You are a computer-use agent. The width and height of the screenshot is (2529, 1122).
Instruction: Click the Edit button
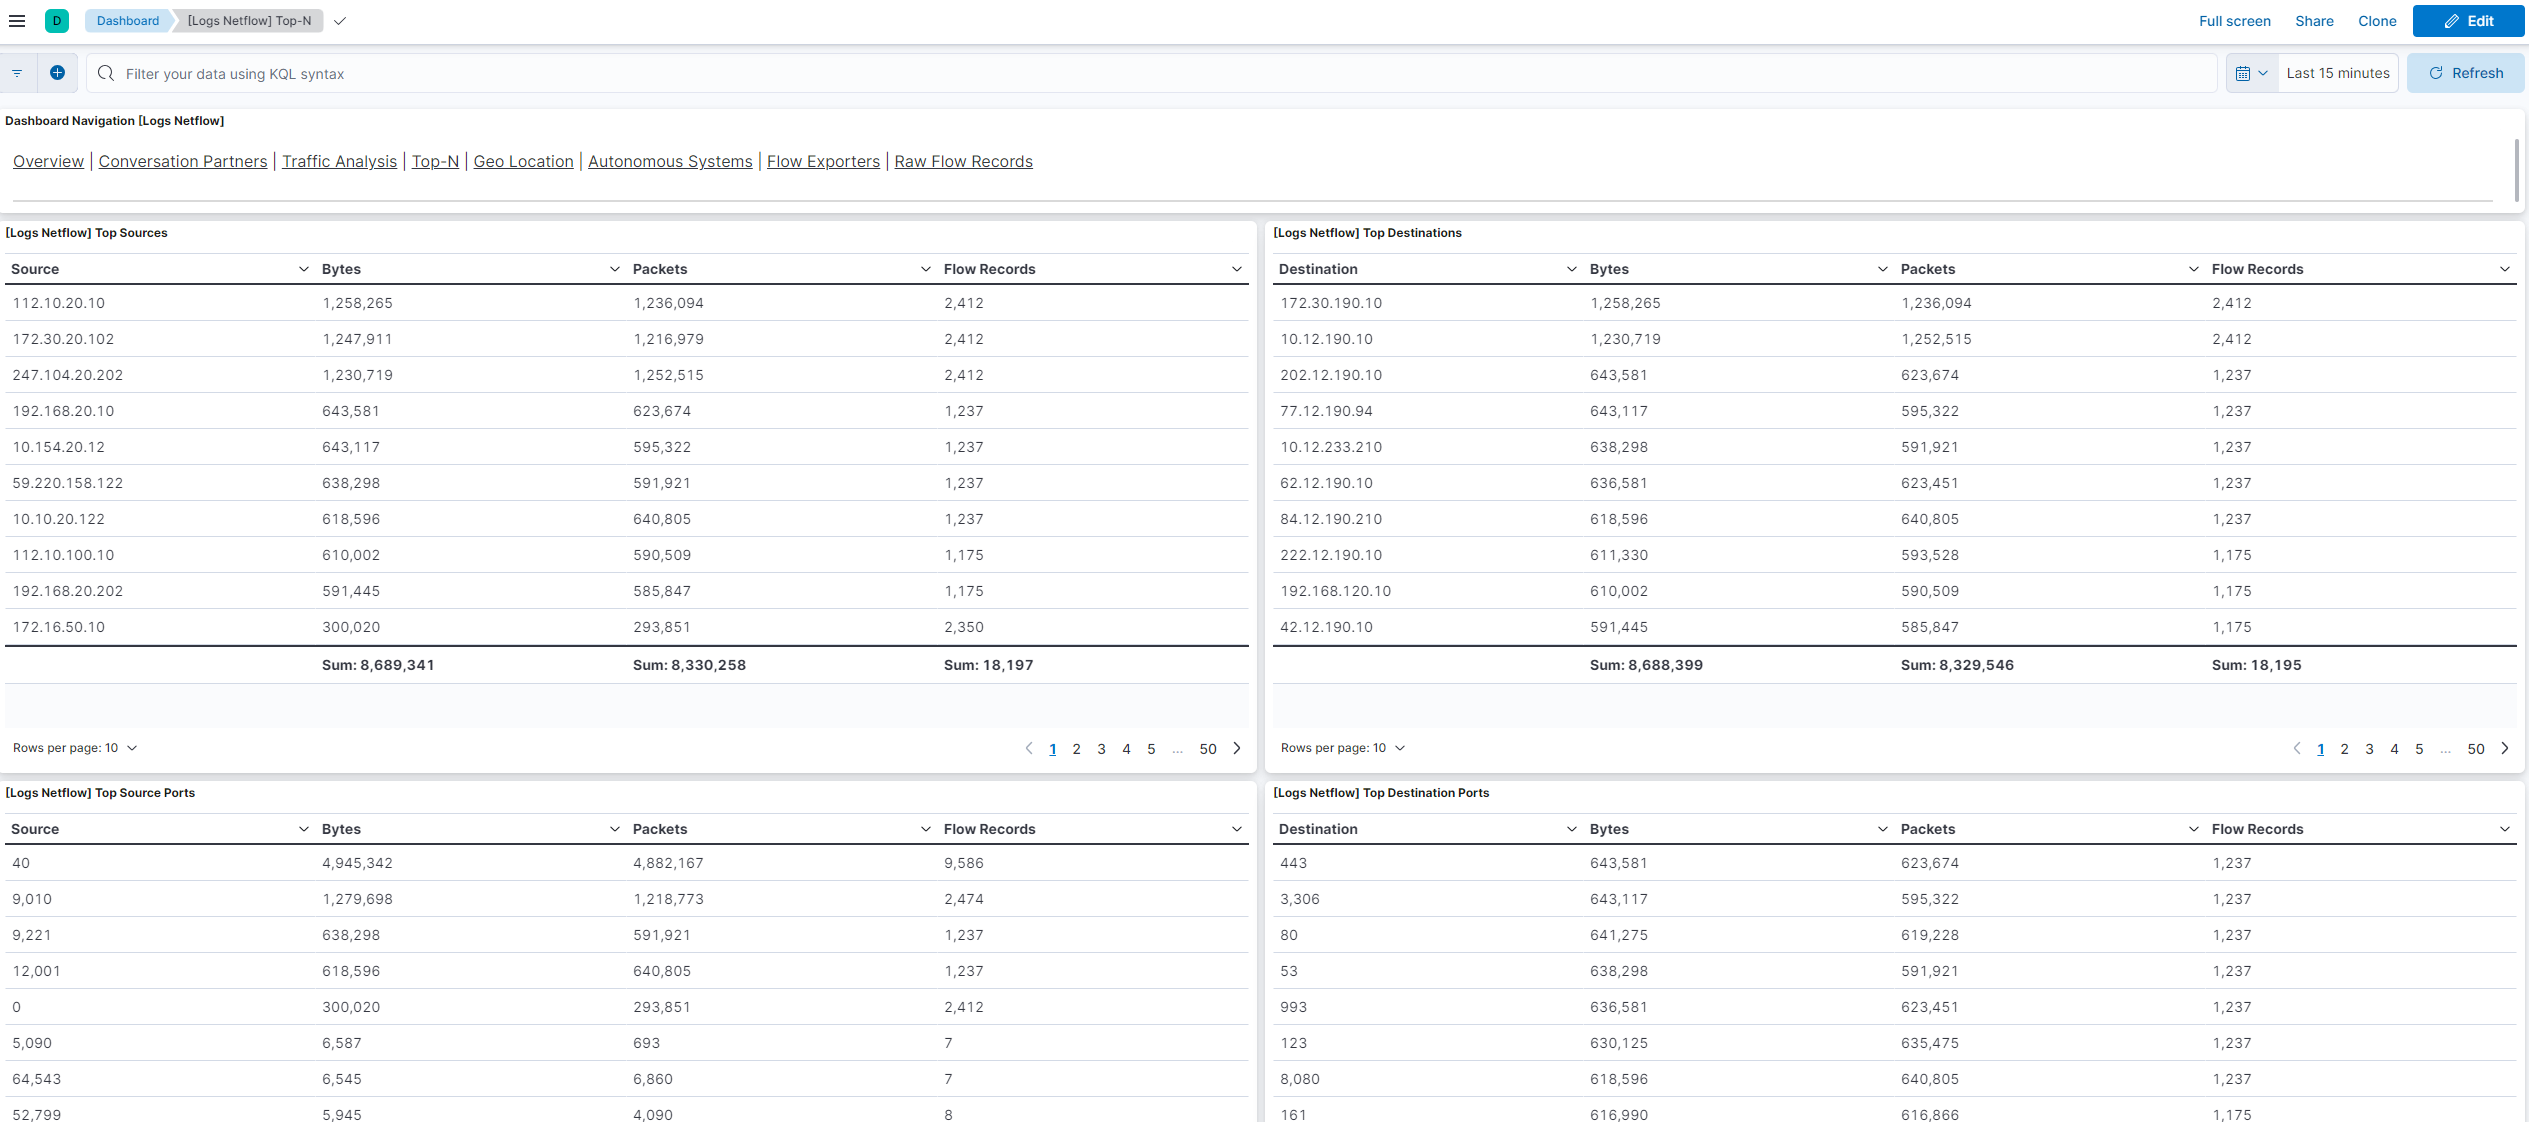(x=2468, y=21)
